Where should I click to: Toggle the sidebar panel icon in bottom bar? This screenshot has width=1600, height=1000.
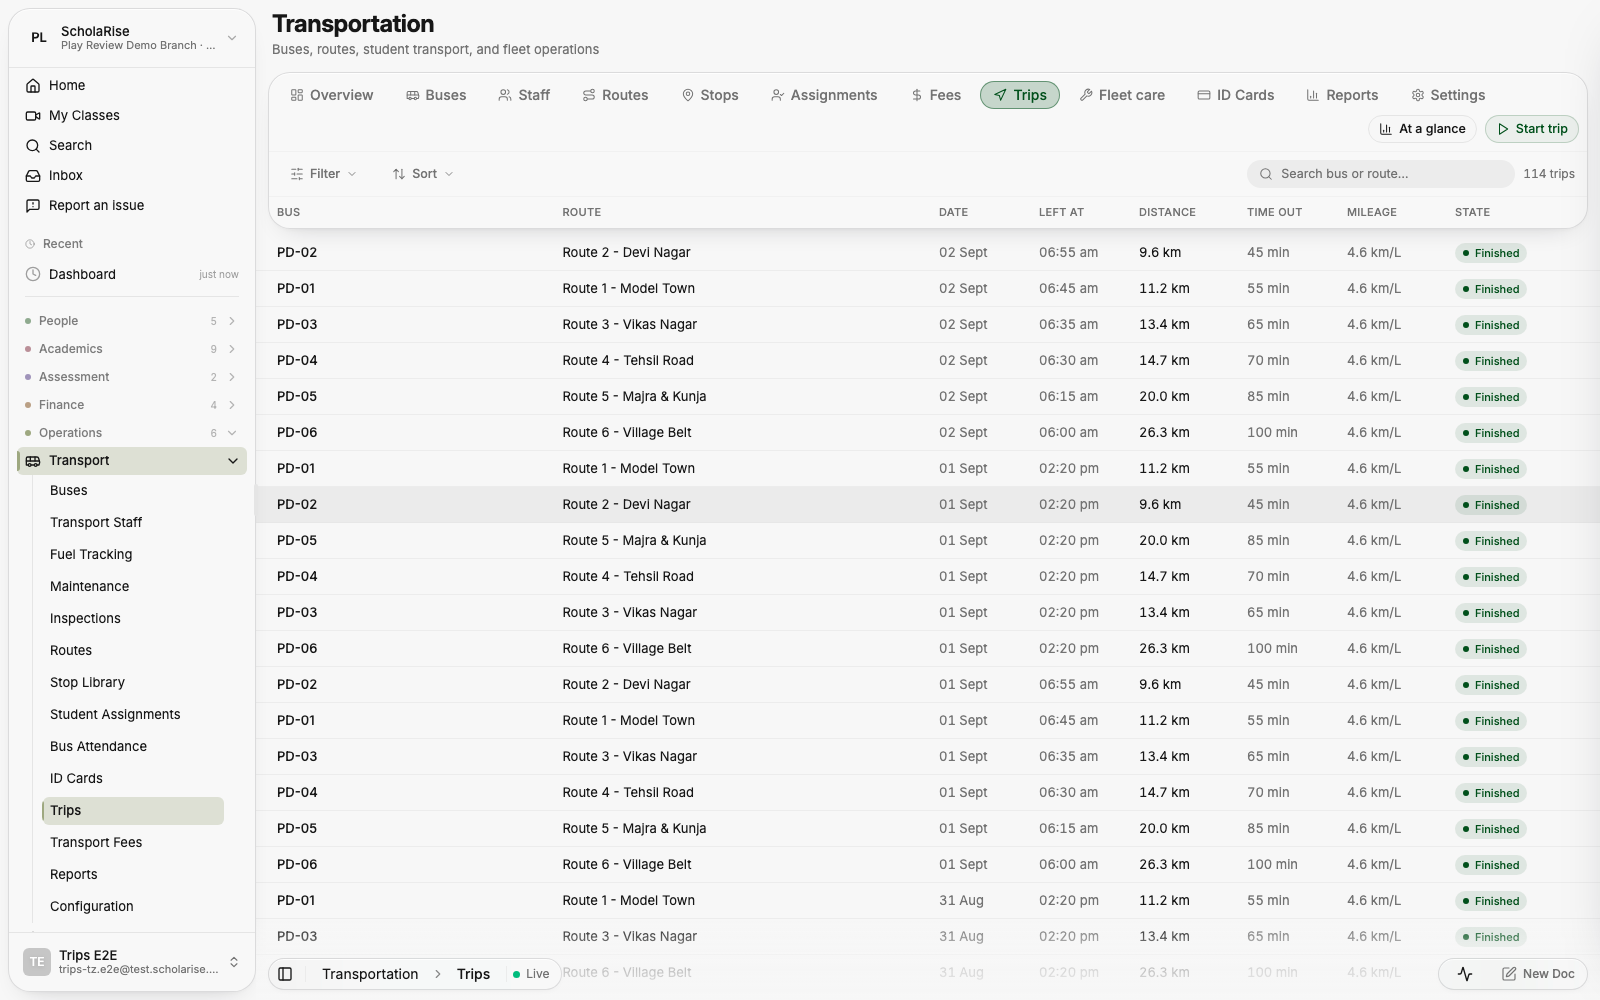click(x=285, y=974)
